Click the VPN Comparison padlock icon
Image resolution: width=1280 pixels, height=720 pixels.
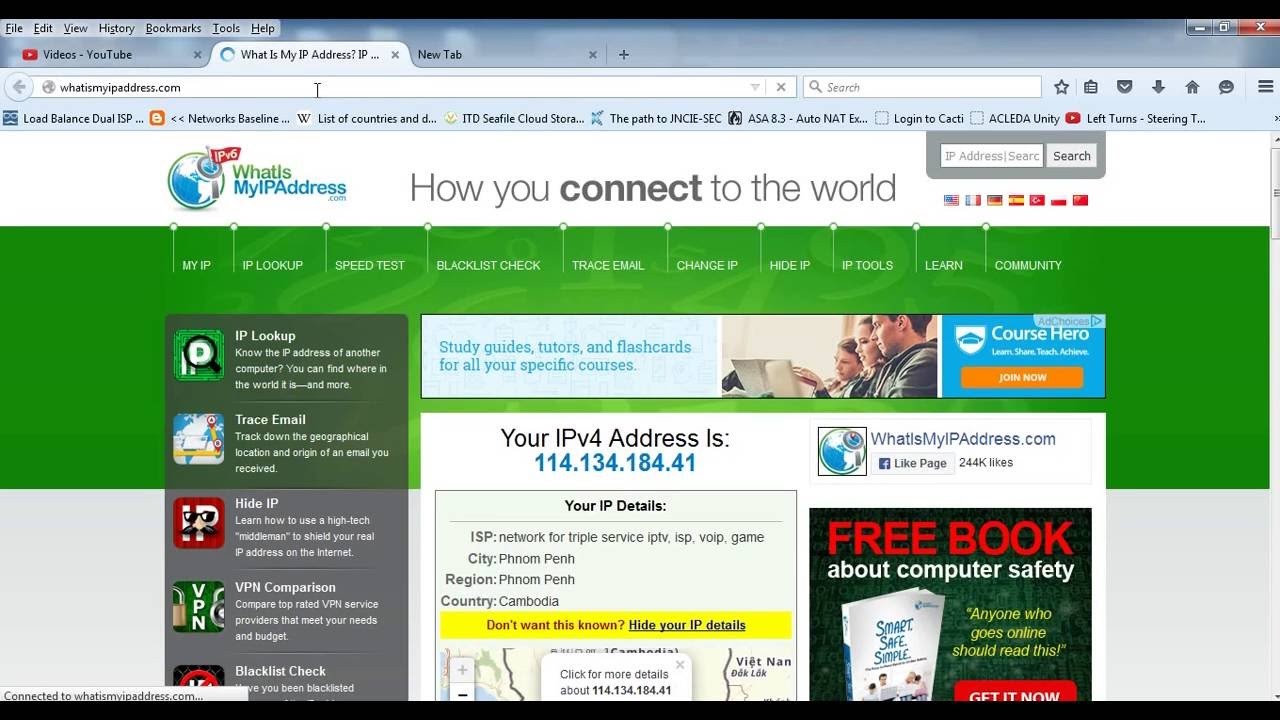coord(199,607)
